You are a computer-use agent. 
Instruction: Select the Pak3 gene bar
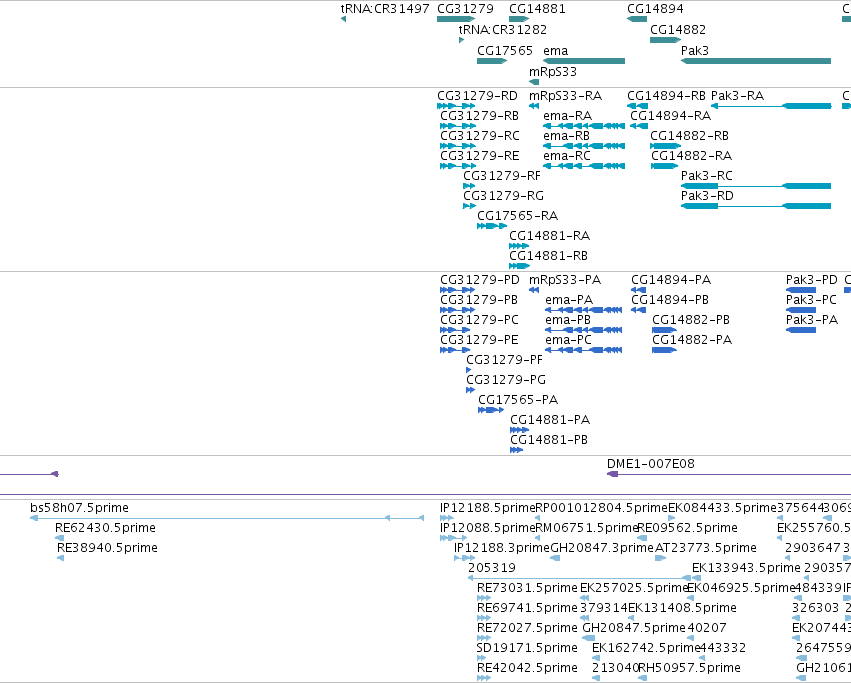pyautogui.click(x=756, y=61)
